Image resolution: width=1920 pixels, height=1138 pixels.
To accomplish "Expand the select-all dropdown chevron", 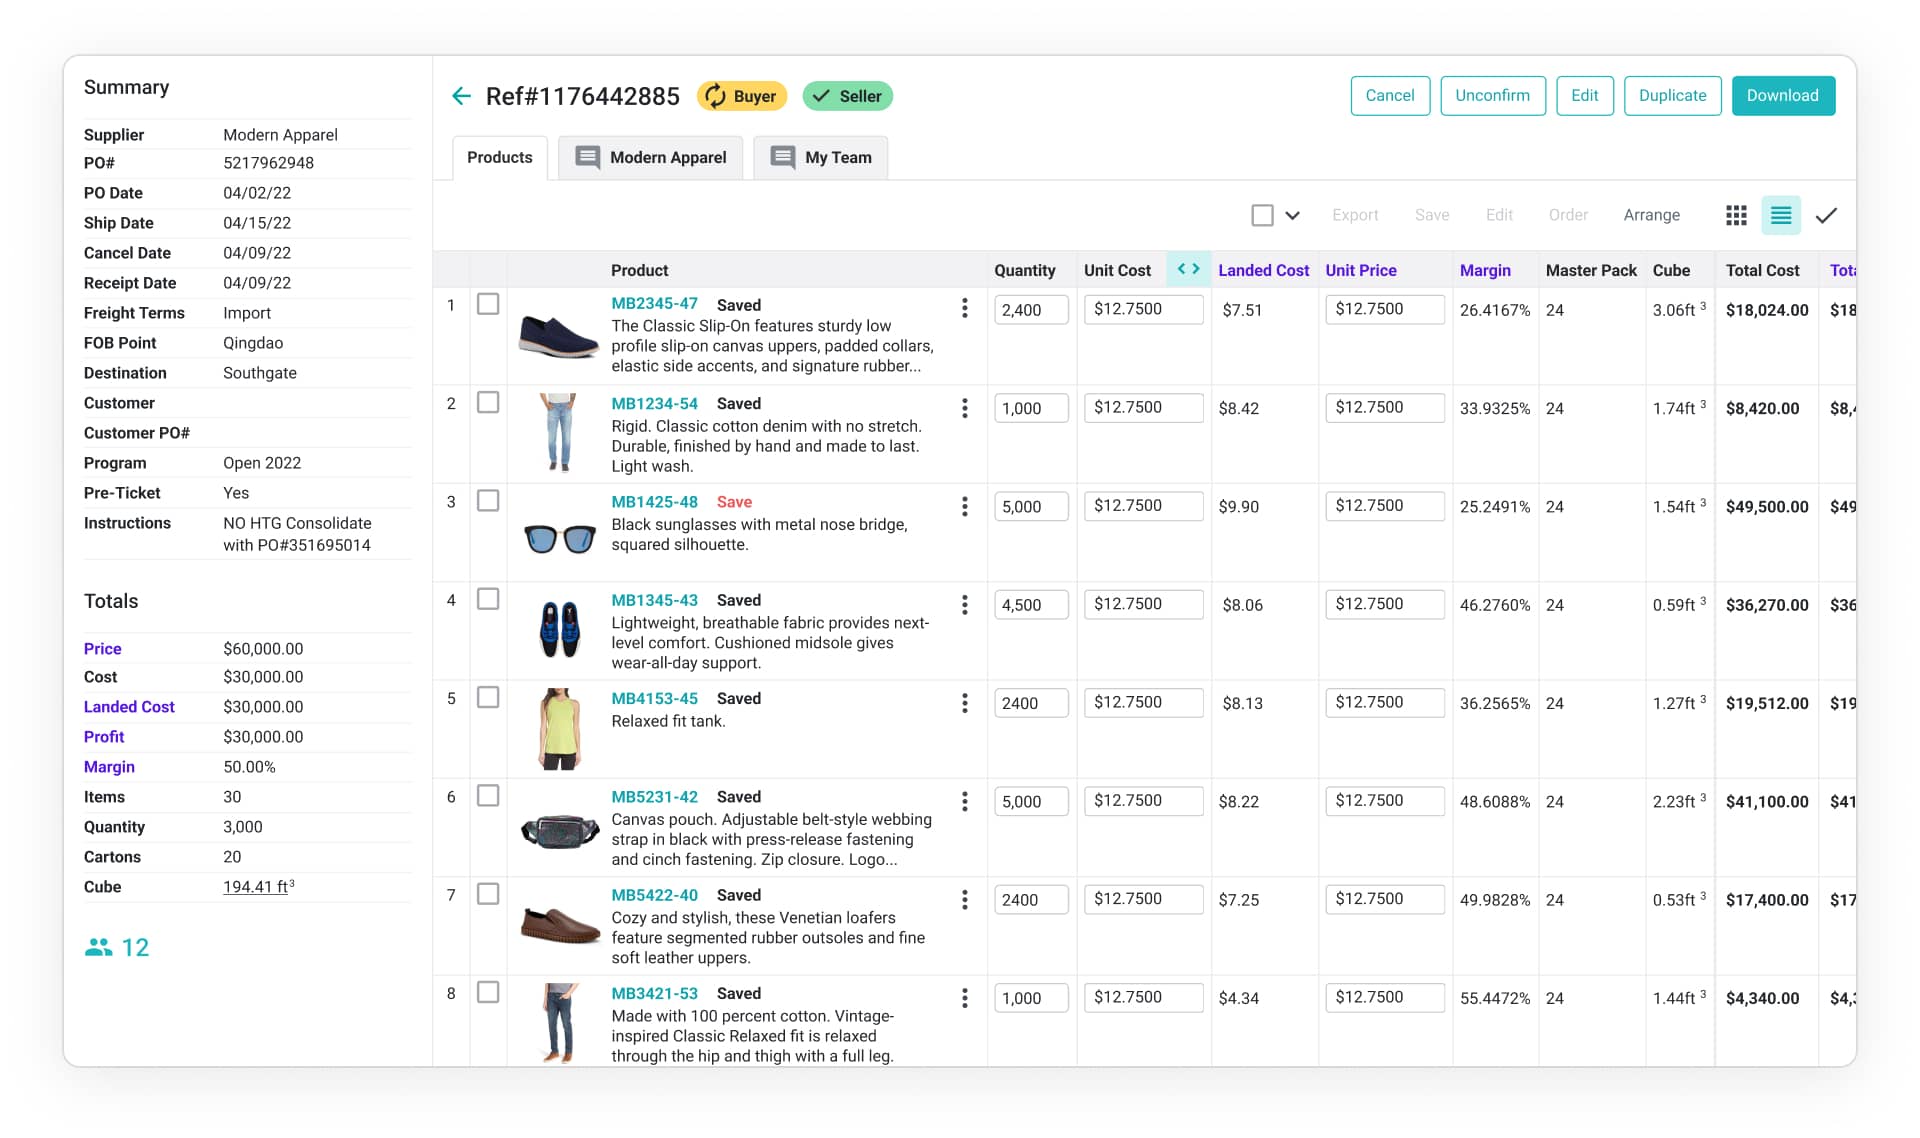I will coord(1292,215).
